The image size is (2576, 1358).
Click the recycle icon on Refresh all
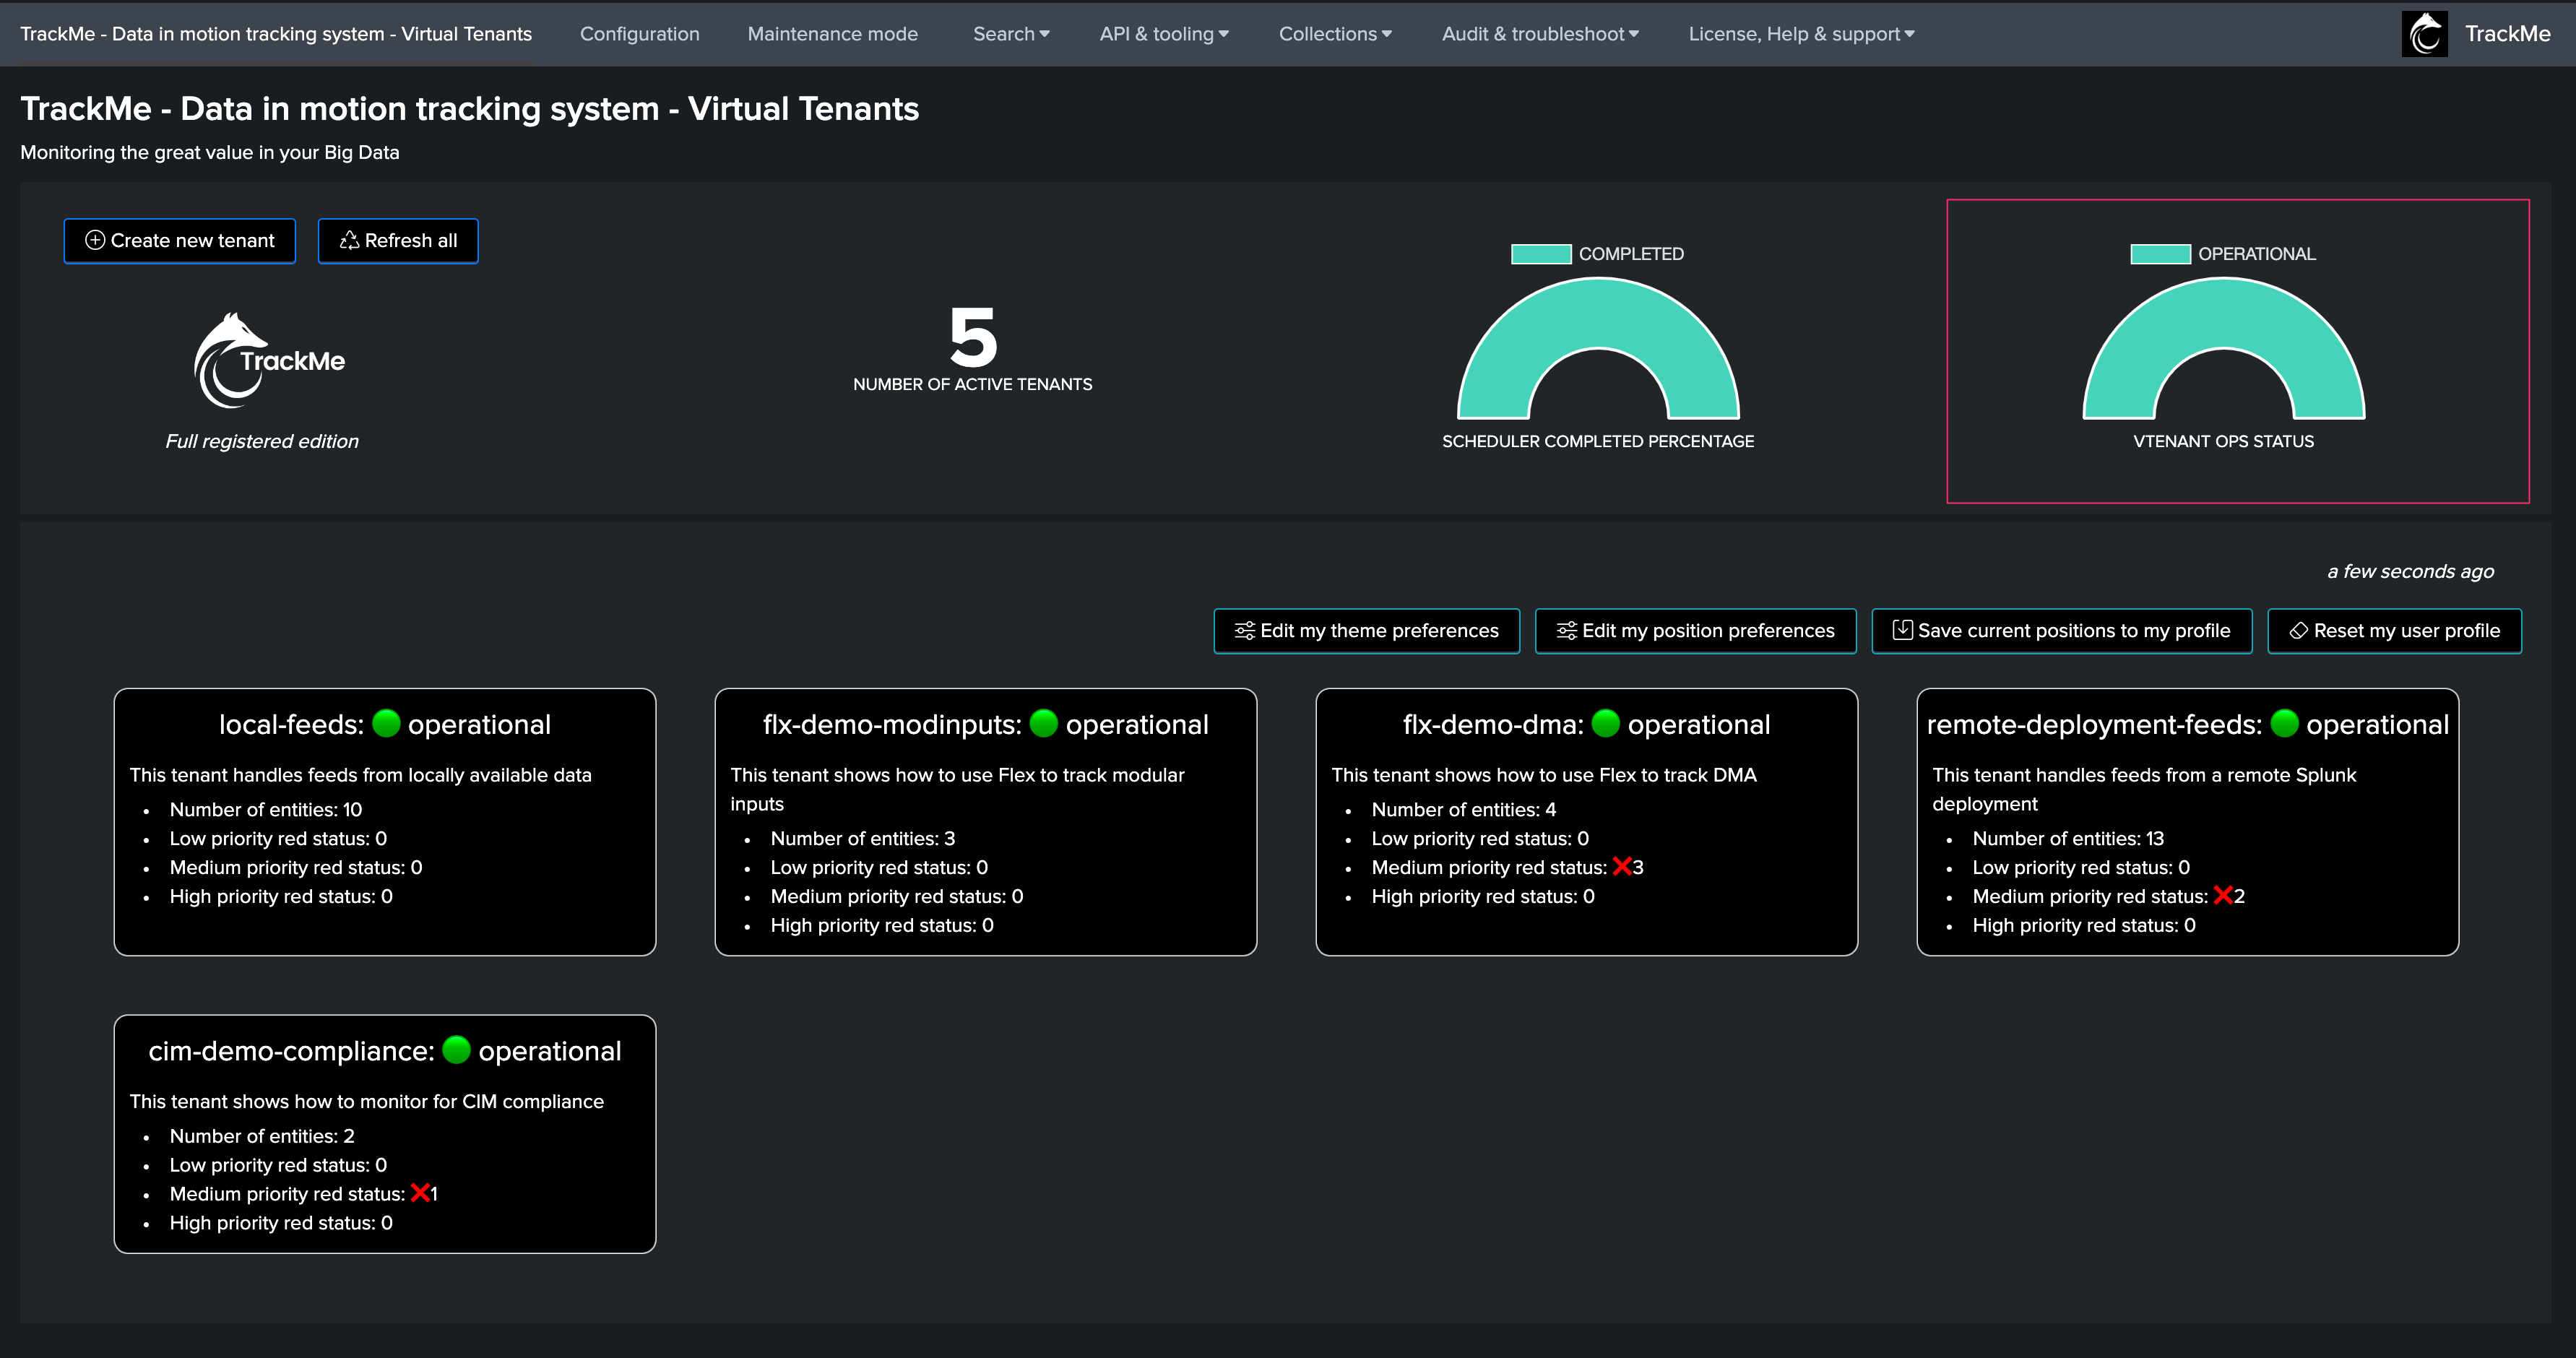(349, 240)
